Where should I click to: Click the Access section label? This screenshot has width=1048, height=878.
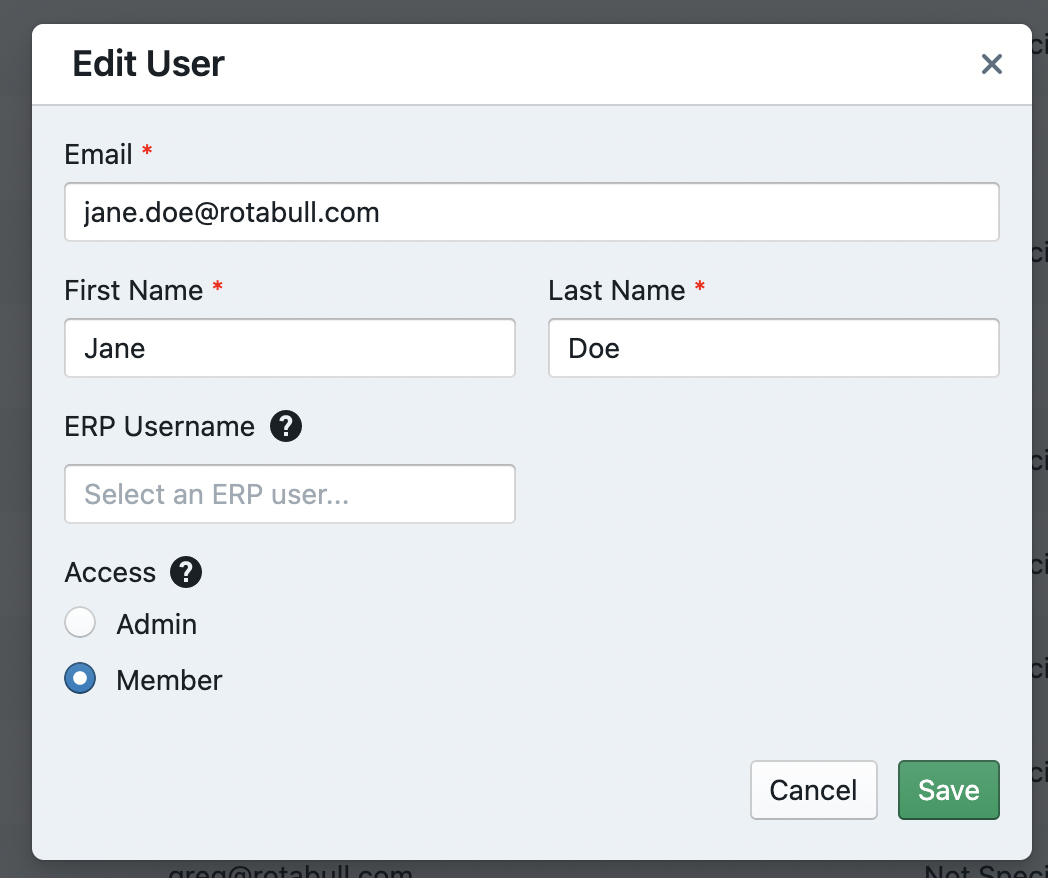click(x=110, y=573)
